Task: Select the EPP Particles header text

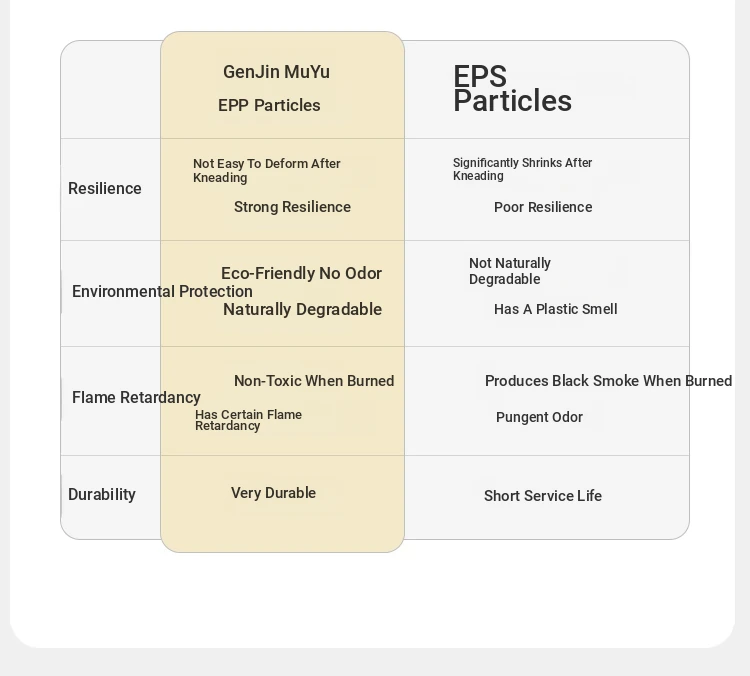Action: [269, 105]
